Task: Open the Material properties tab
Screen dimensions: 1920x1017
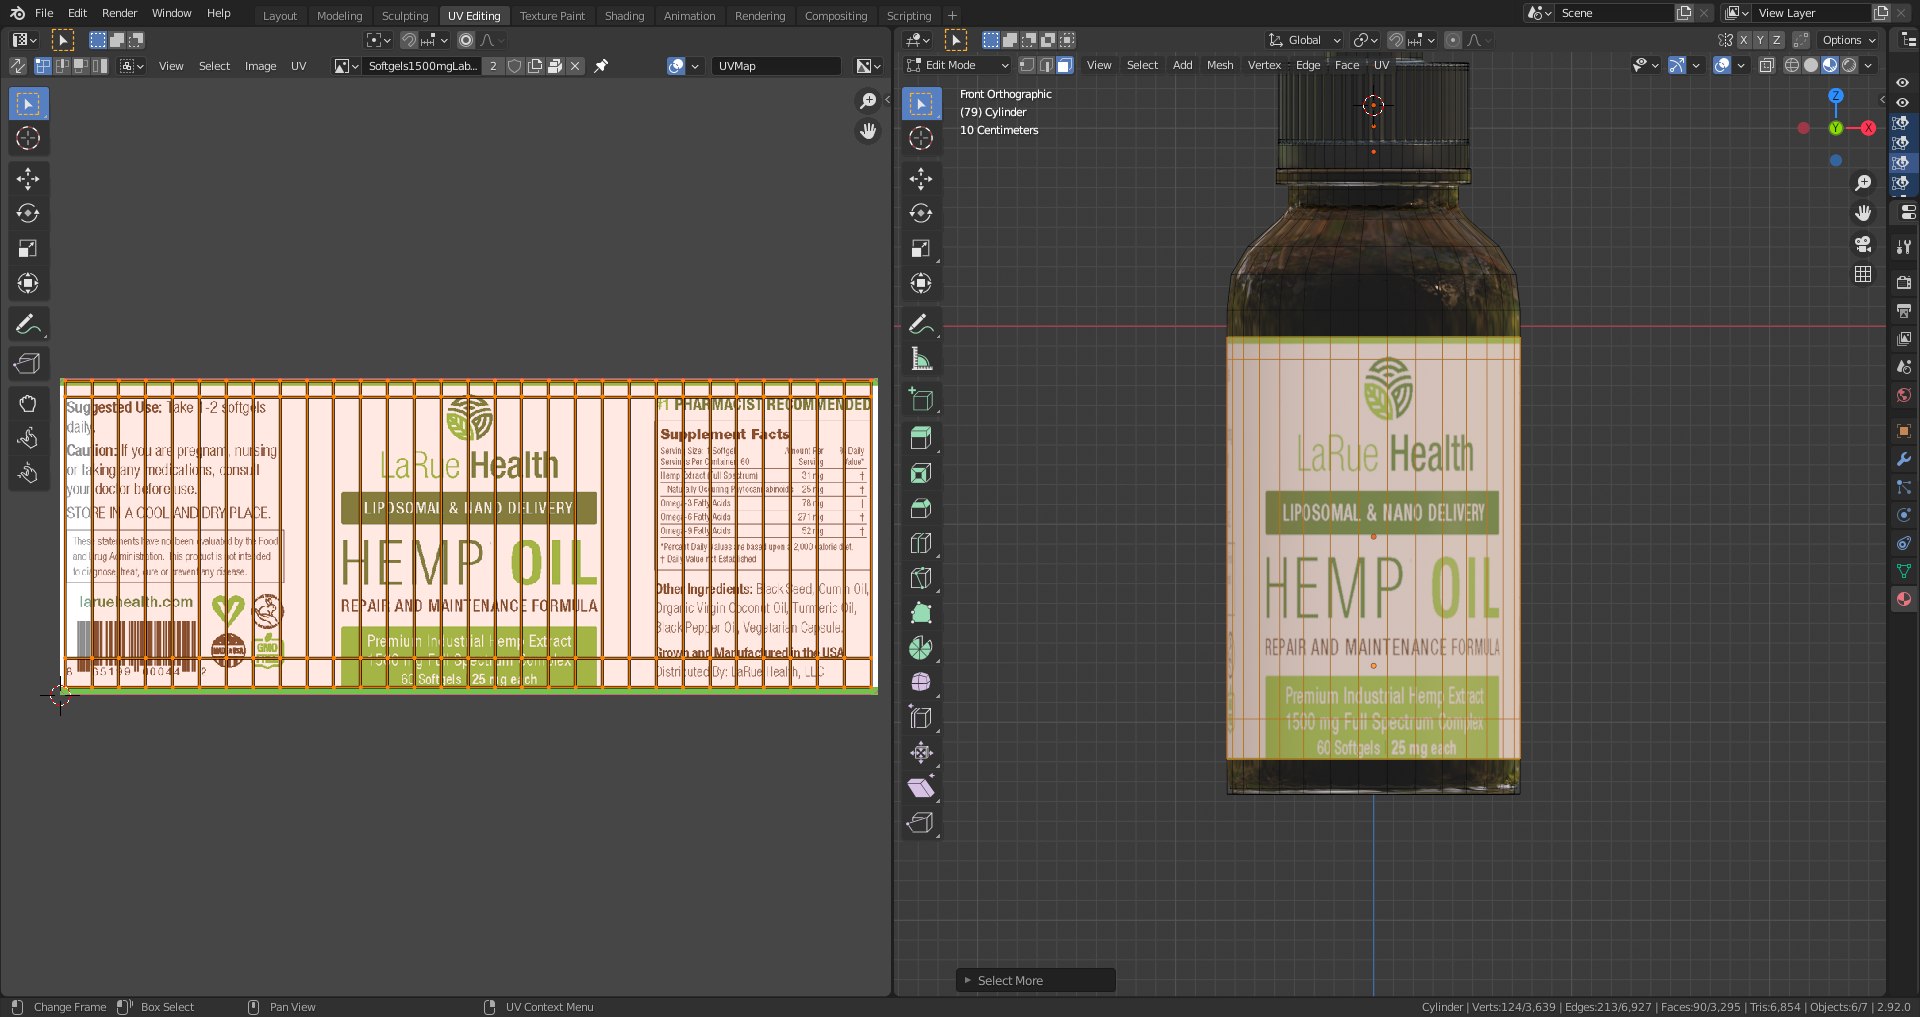Action: tap(1904, 599)
